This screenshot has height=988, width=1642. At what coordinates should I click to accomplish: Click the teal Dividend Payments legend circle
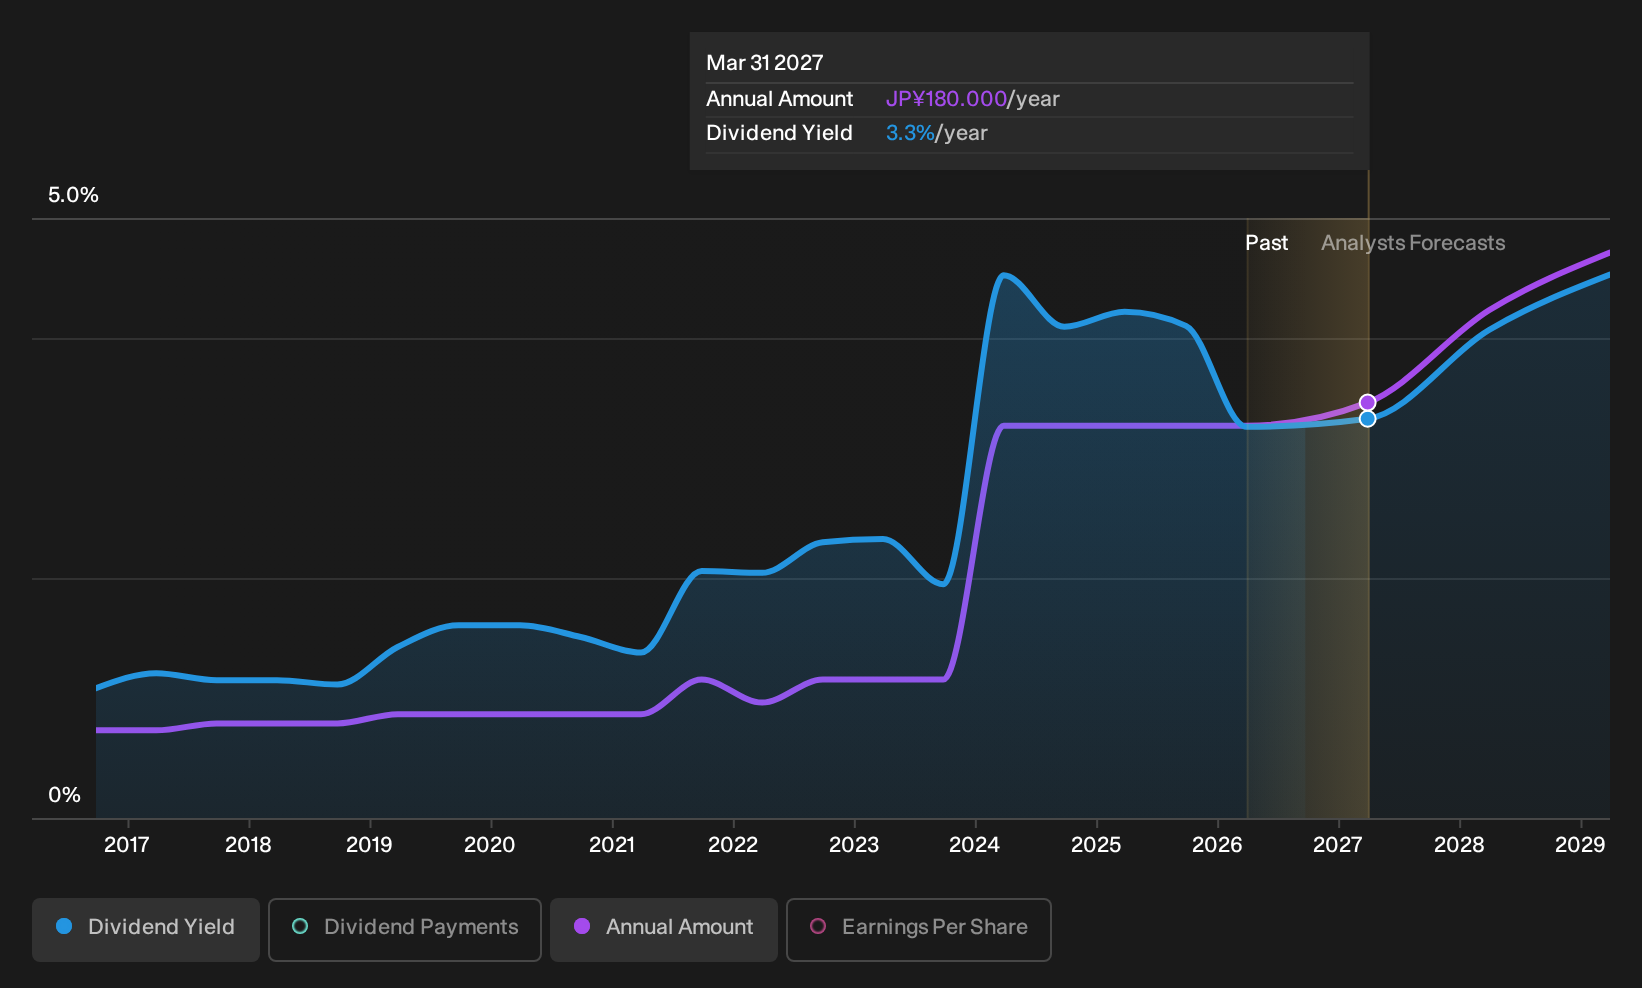300,926
